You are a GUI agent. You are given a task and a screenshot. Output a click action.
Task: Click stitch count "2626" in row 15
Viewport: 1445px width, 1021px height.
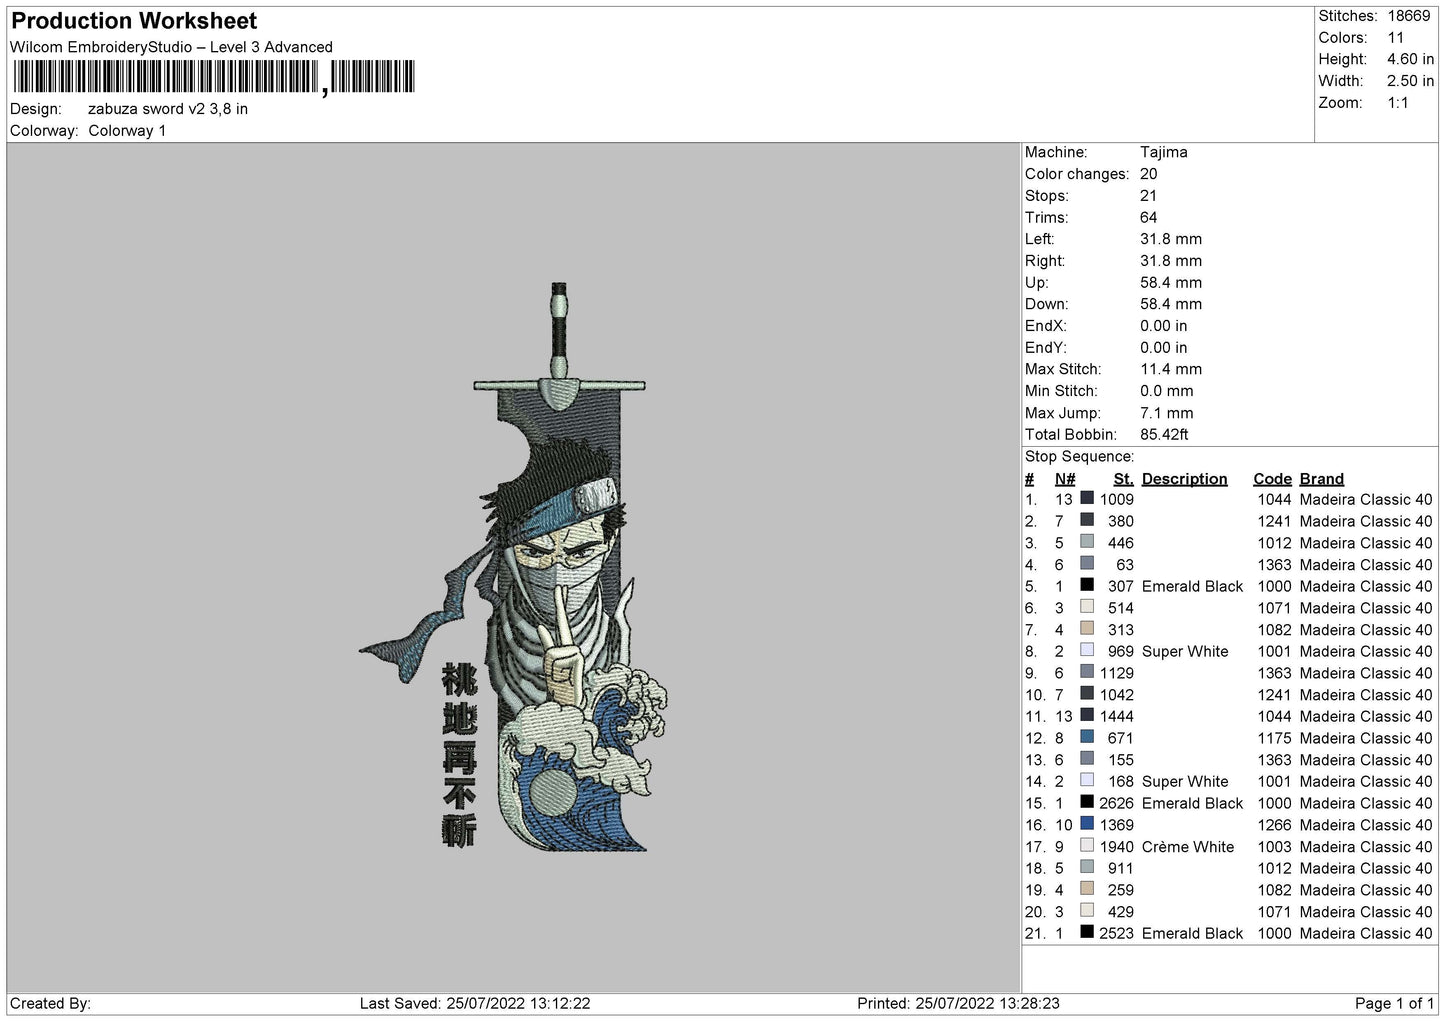[x=1117, y=803]
